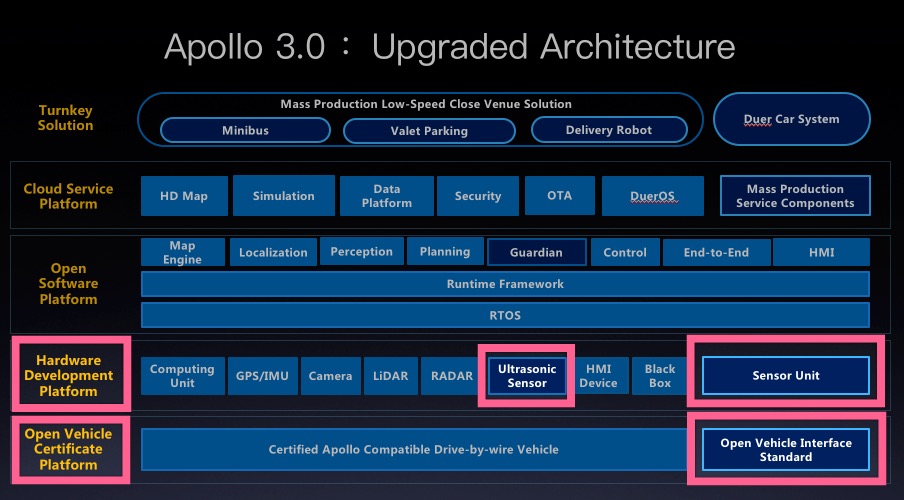Screen dimensions: 904x500
Task: Click the Minibus solution box
Action: click(245, 130)
